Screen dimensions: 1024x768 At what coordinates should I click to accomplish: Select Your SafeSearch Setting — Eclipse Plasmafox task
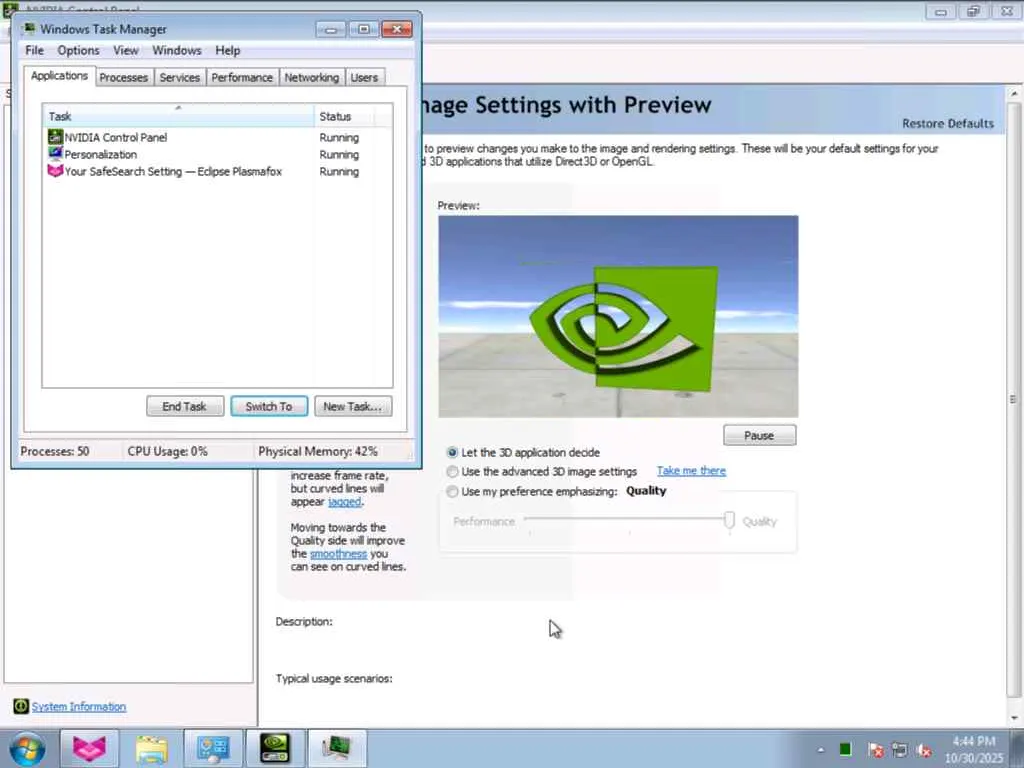[x=217, y=171]
